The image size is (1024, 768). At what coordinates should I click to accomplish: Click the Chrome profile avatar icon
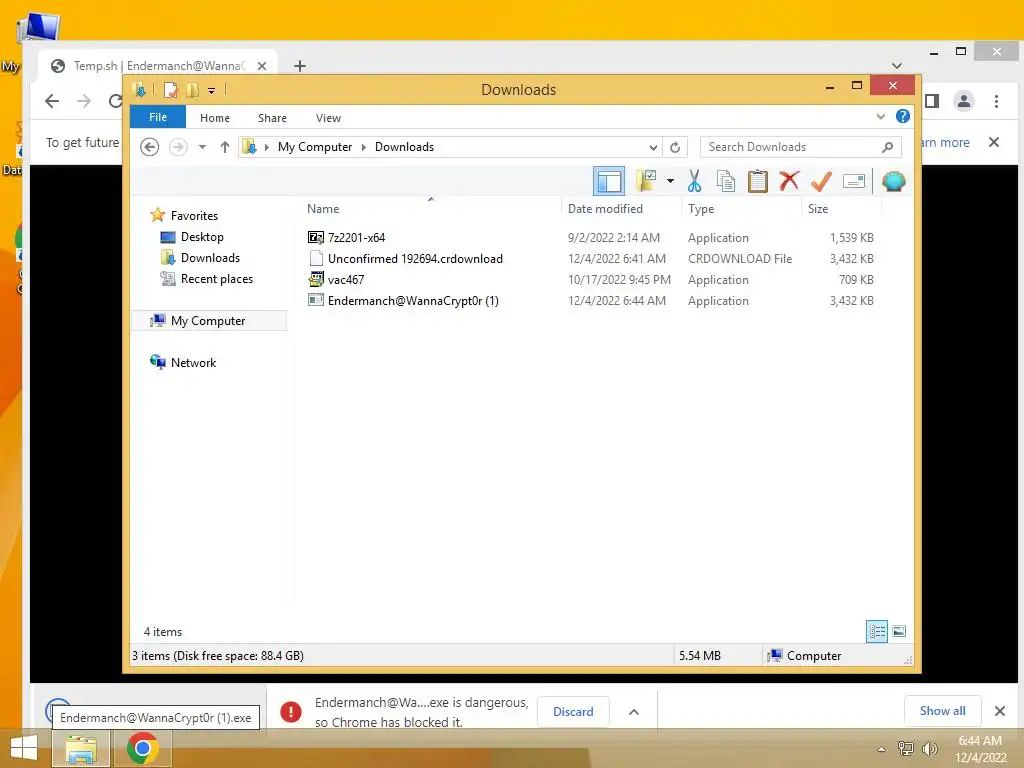click(x=964, y=101)
